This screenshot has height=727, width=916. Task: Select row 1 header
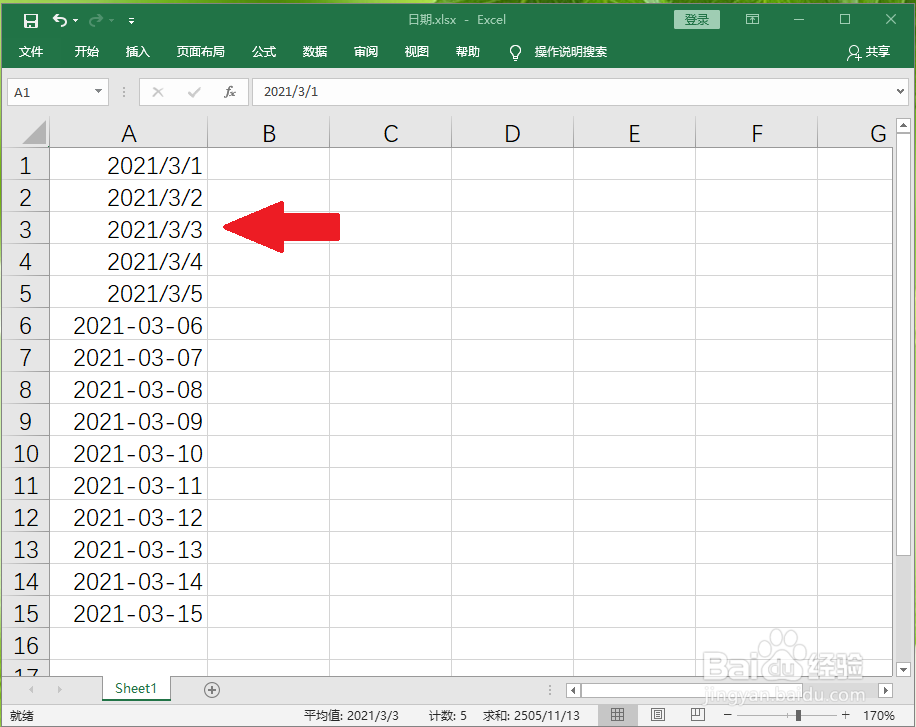(25, 166)
